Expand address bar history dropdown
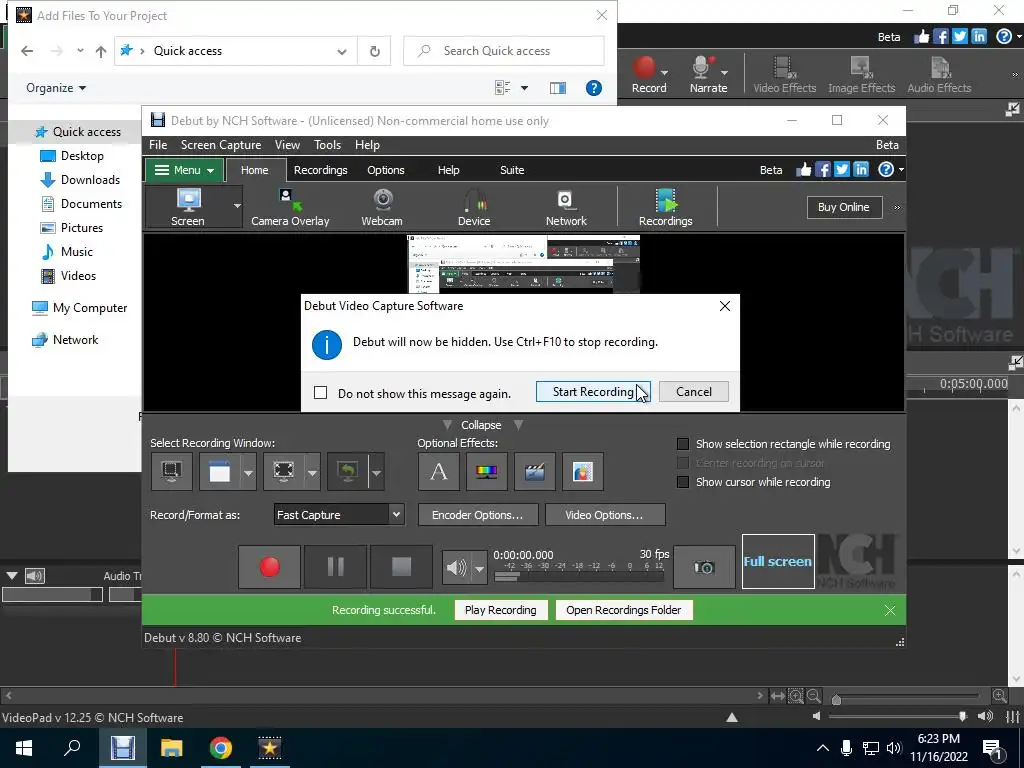 (x=342, y=51)
